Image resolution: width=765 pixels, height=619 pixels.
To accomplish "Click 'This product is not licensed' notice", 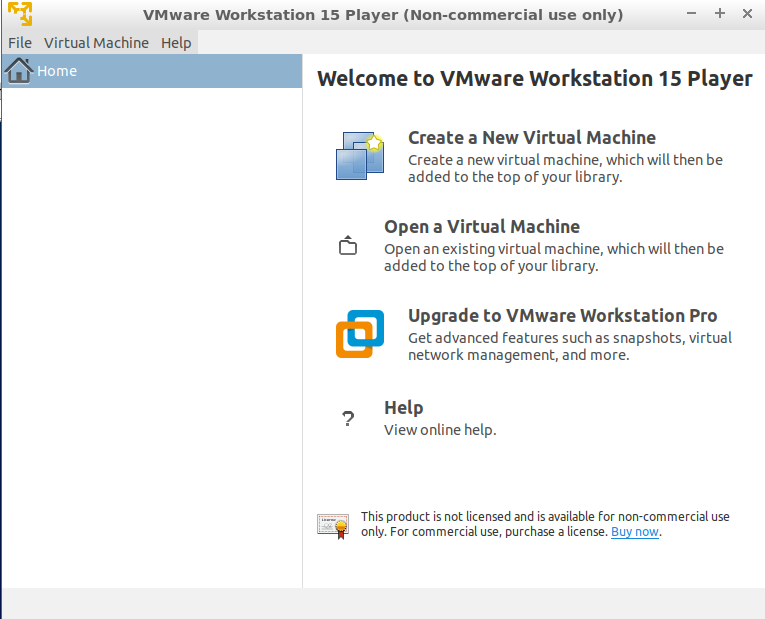I will point(545,524).
